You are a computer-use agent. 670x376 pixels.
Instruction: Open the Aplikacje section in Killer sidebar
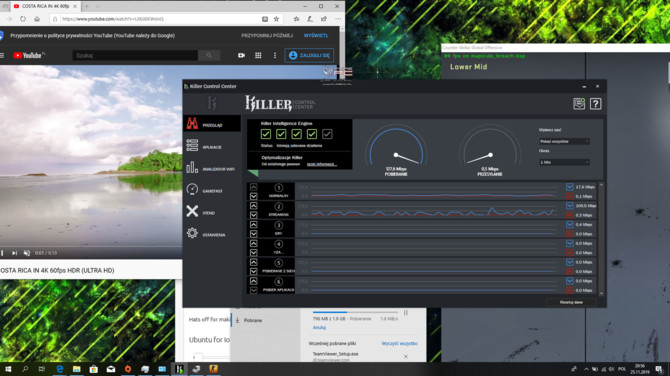tap(212, 146)
